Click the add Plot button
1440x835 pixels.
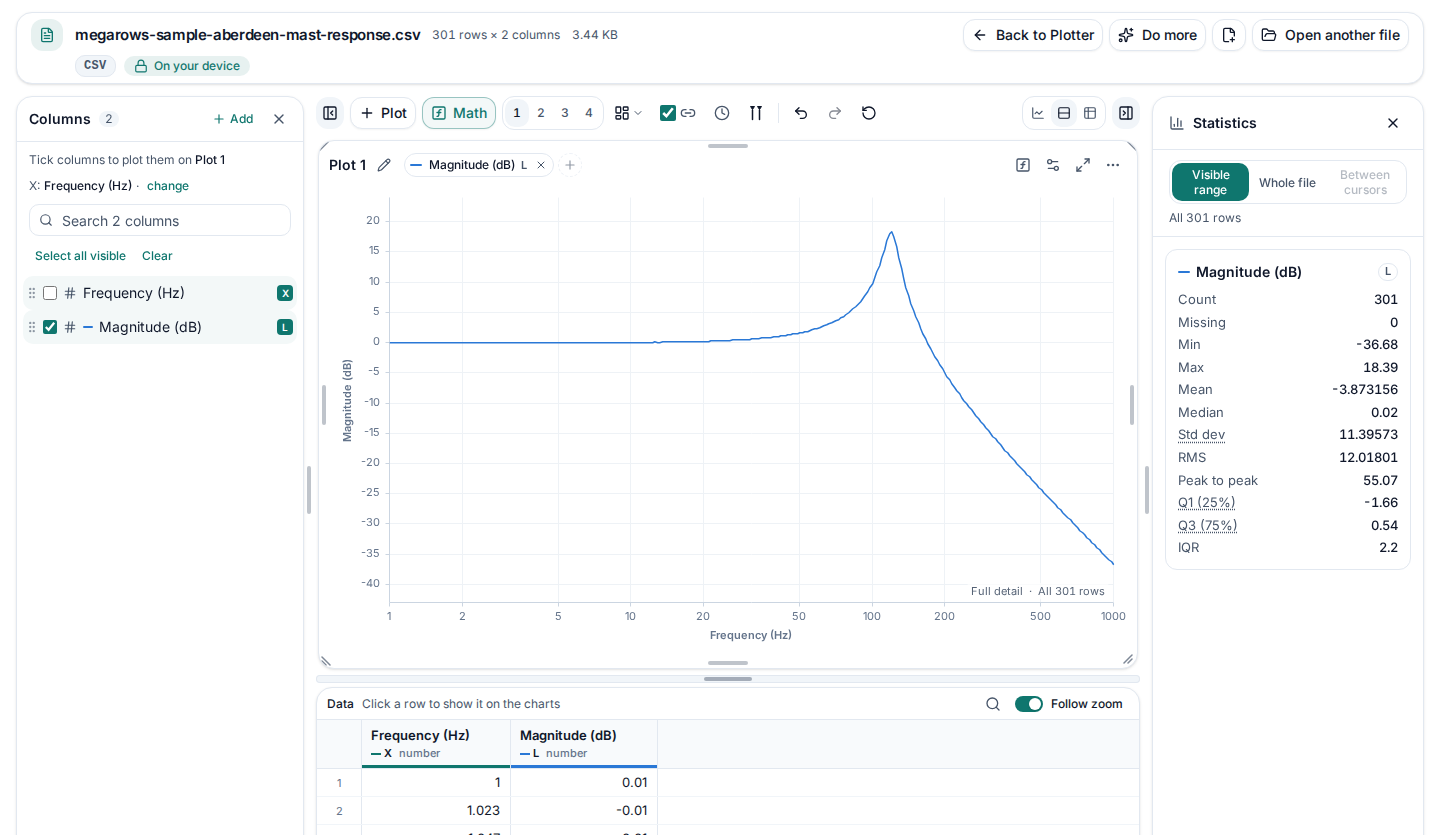click(x=383, y=113)
